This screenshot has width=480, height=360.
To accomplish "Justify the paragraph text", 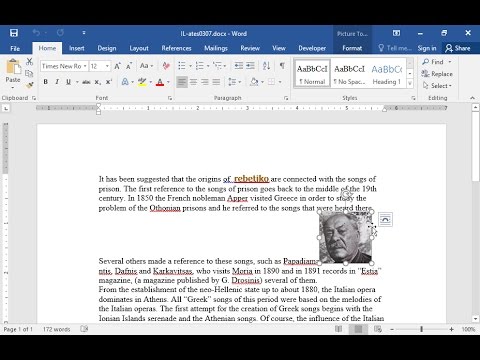I will click(x=216, y=82).
